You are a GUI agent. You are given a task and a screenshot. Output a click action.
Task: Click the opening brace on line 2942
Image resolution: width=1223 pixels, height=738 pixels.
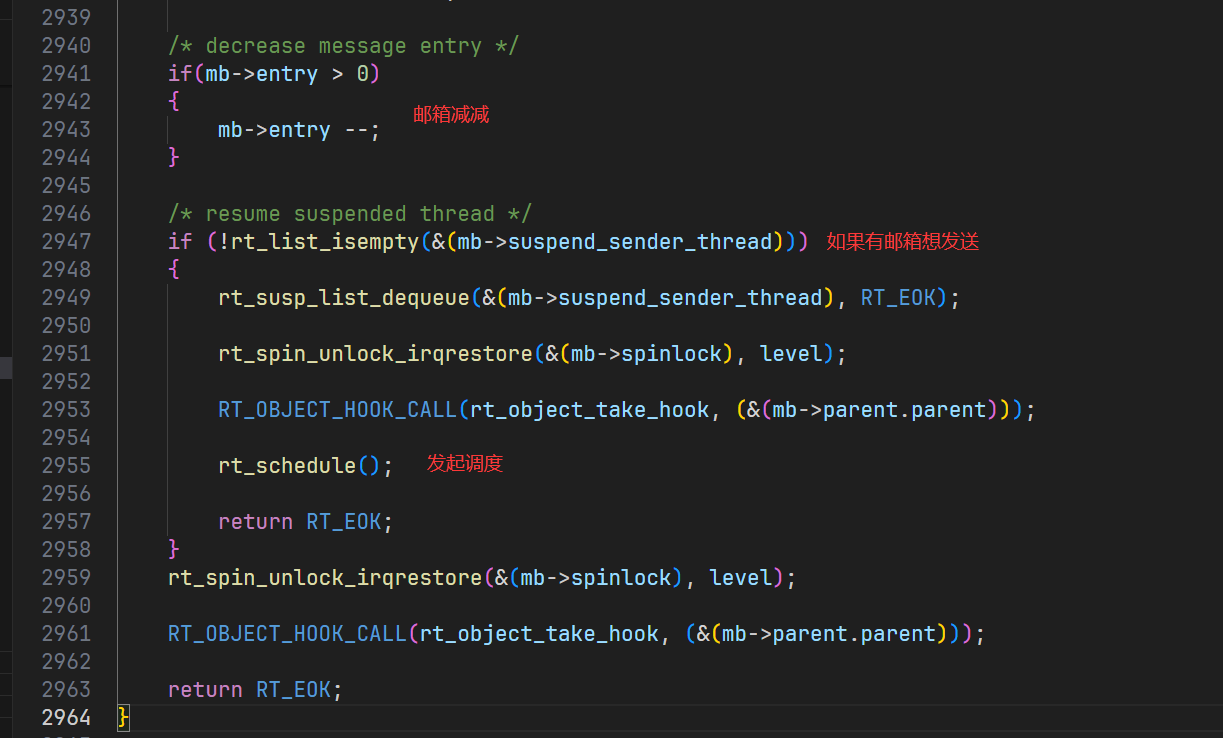(174, 102)
